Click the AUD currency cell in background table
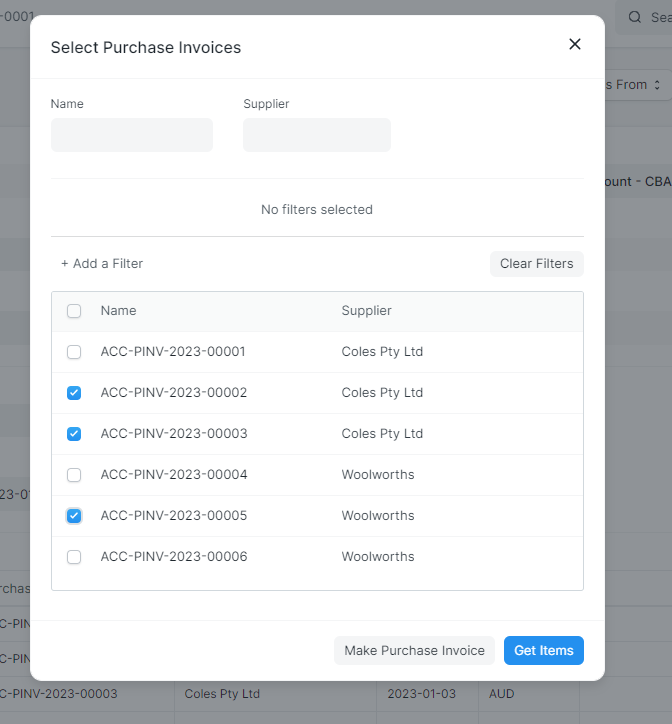 (501, 694)
